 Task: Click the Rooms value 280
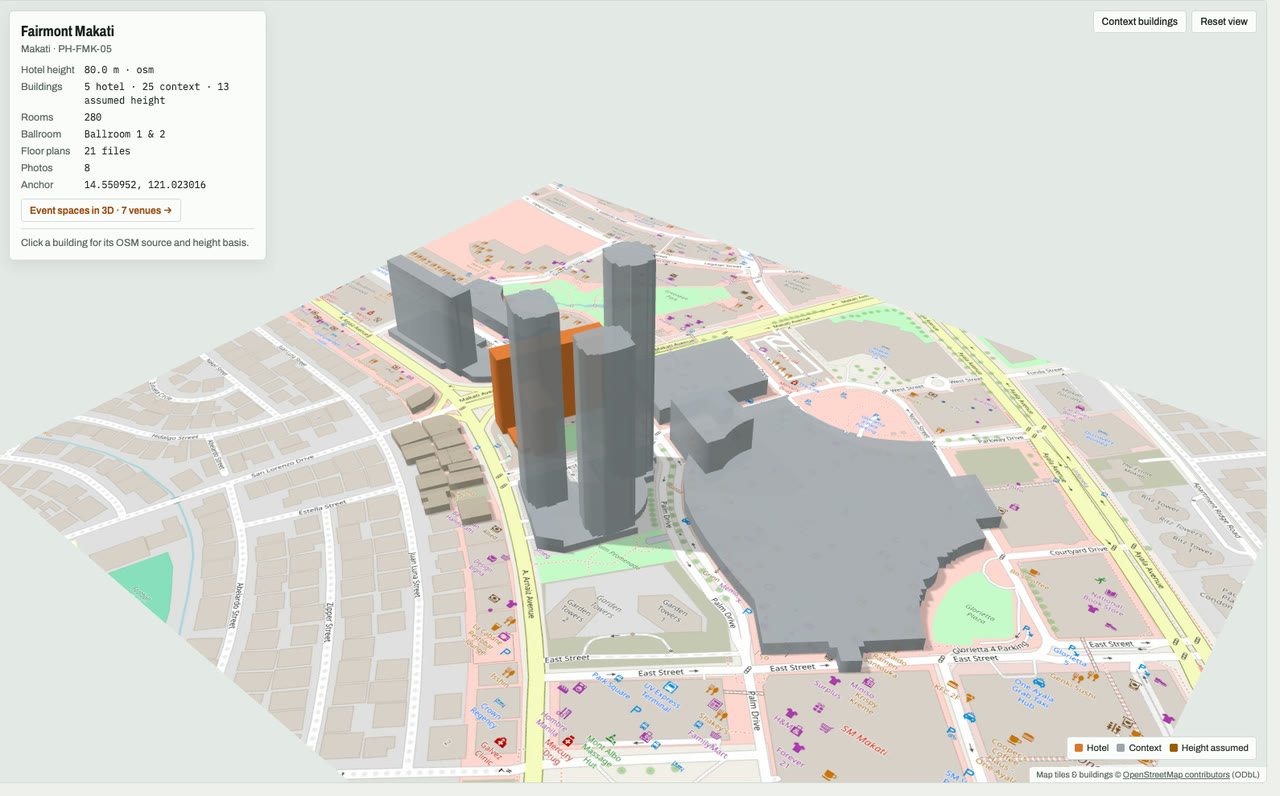click(93, 117)
